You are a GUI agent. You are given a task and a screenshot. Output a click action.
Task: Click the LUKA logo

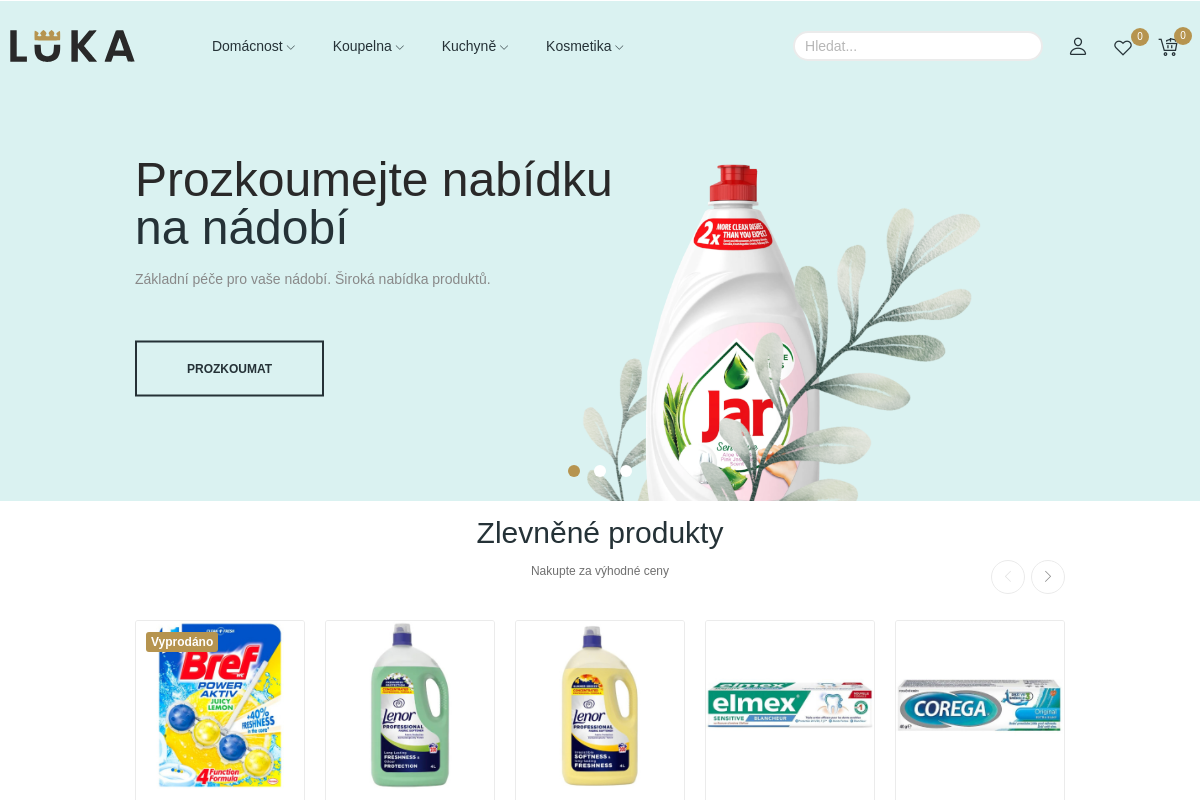[72, 46]
